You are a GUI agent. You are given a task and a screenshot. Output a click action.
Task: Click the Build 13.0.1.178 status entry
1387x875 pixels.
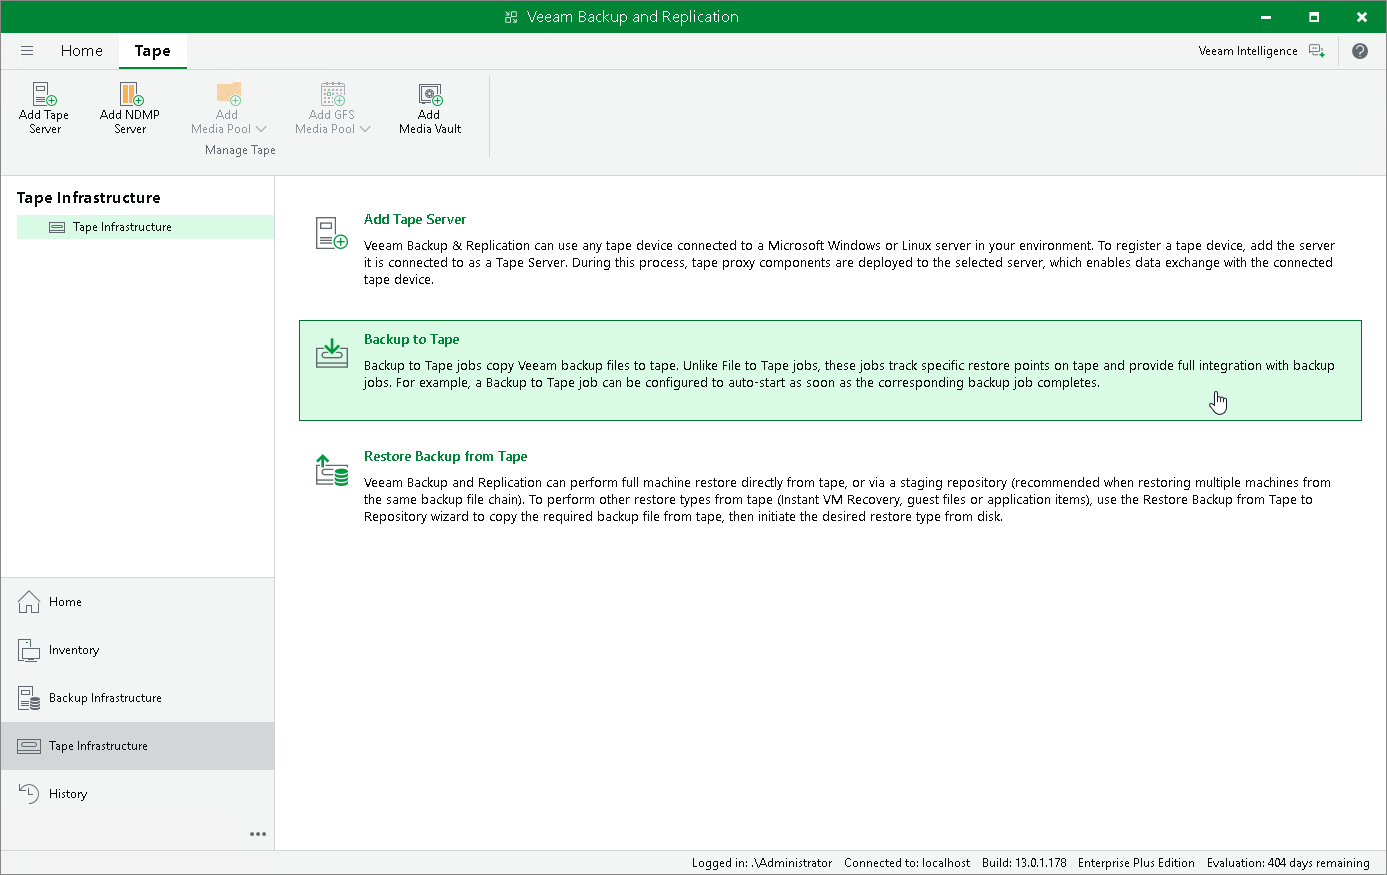1024,863
